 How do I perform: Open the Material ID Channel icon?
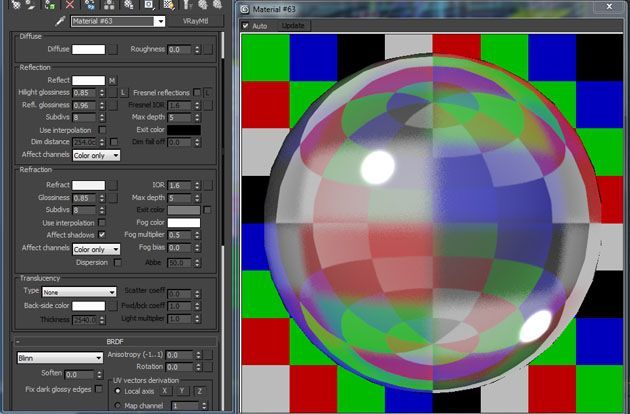point(149,4)
